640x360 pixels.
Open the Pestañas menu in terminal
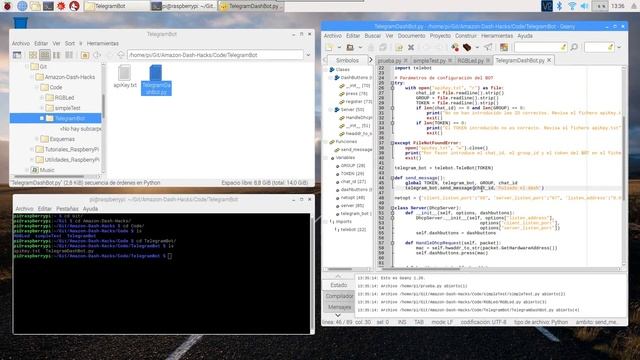click(67, 209)
